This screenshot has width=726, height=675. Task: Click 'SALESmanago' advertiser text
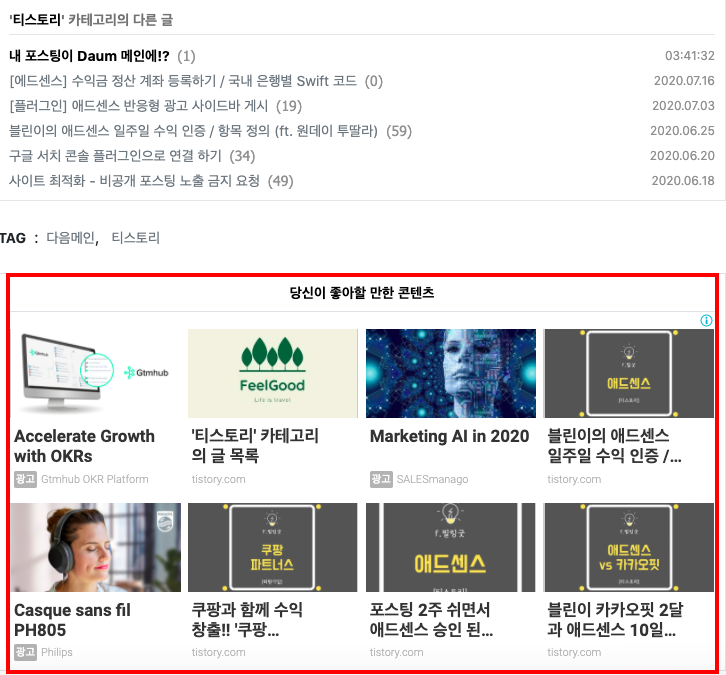pyautogui.click(x=432, y=479)
